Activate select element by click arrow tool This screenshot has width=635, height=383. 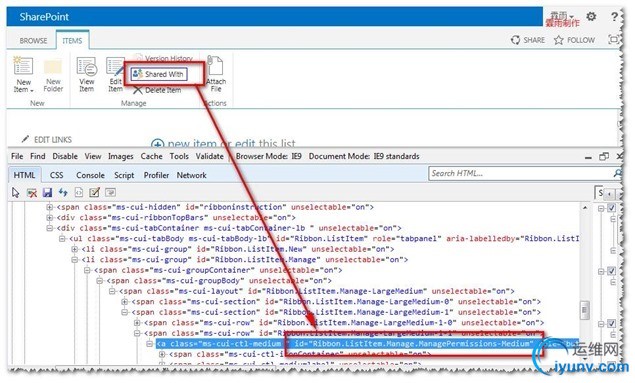[15, 192]
